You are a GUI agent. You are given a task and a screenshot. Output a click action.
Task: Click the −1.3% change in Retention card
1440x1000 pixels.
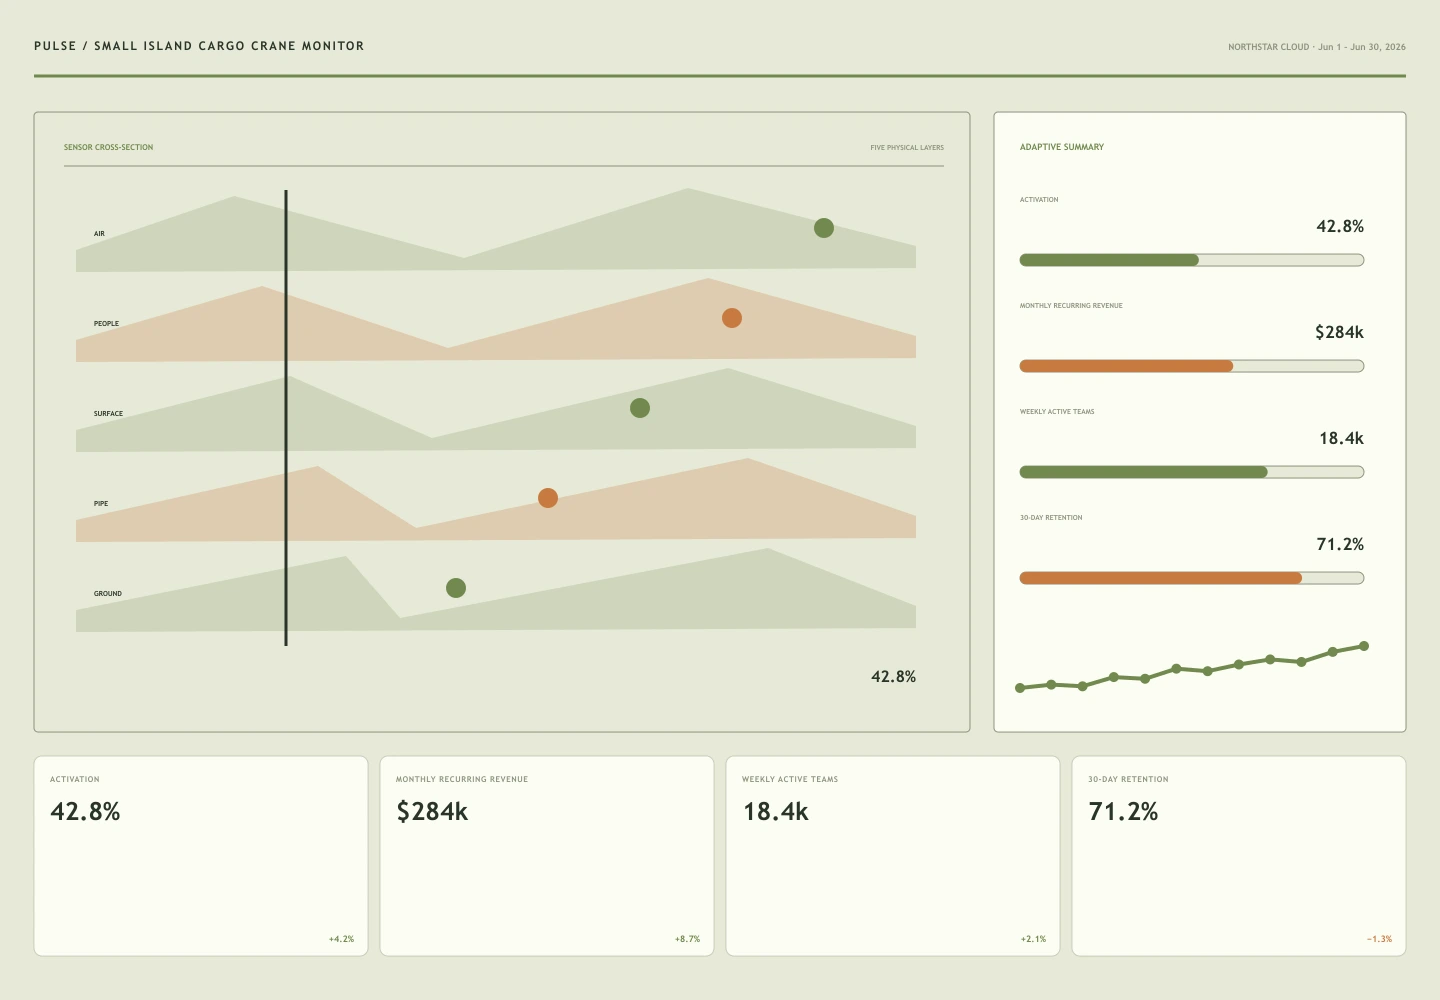click(1380, 939)
